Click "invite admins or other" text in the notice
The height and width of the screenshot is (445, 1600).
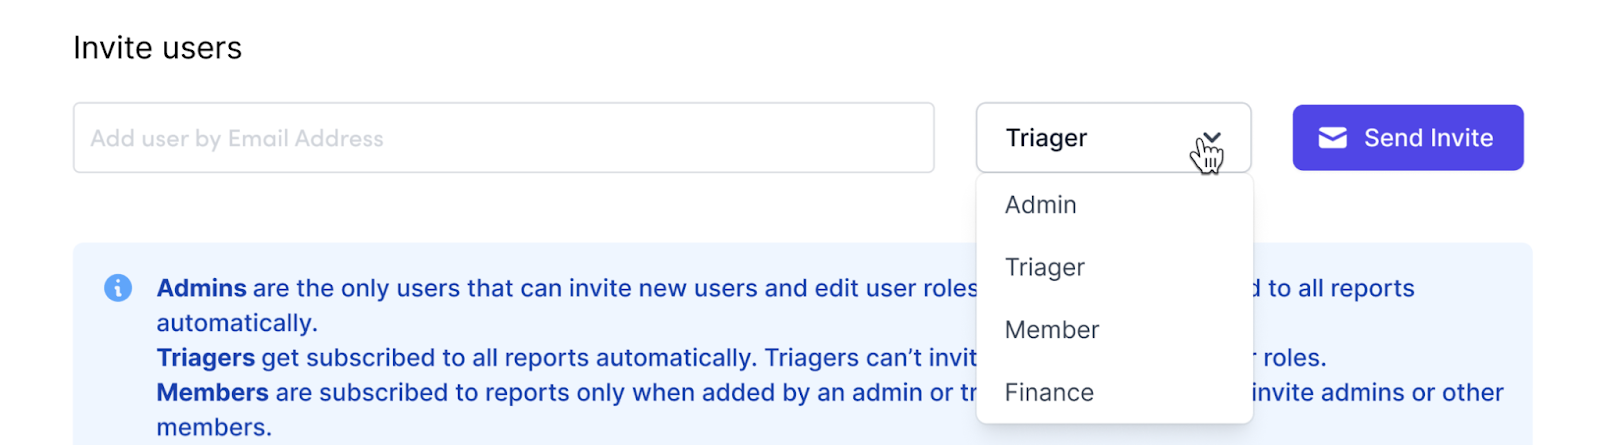tap(1377, 392)
